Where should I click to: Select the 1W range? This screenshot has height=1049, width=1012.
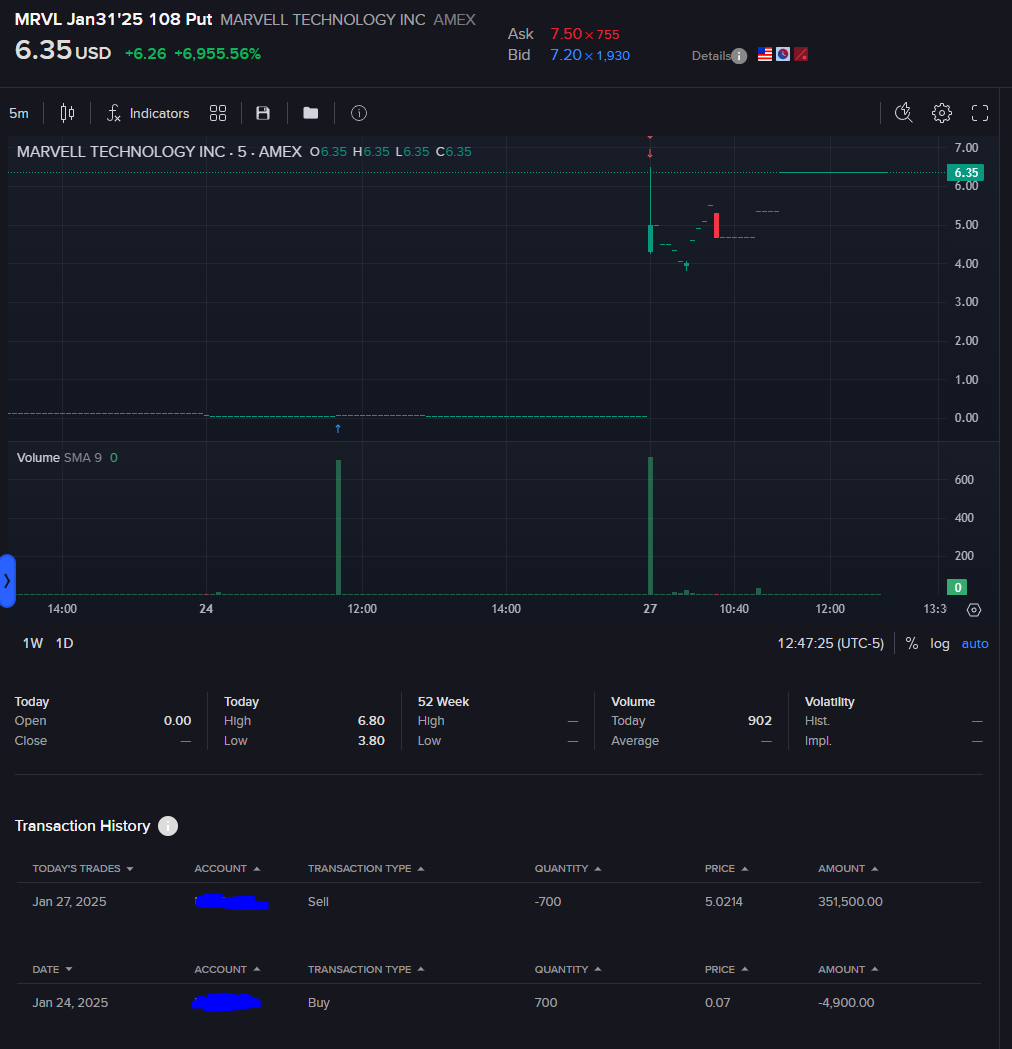33,643
